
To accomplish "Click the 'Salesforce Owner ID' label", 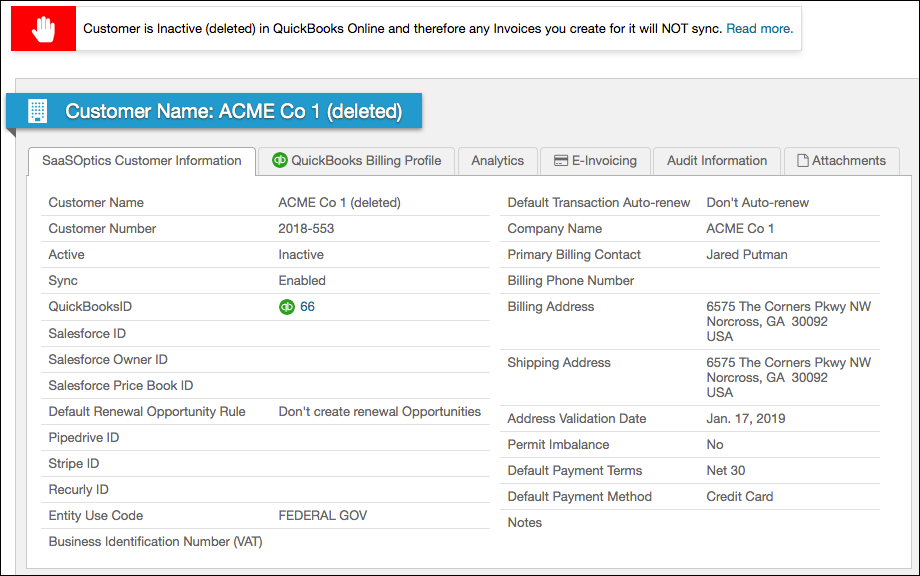I will coord(108,360).
